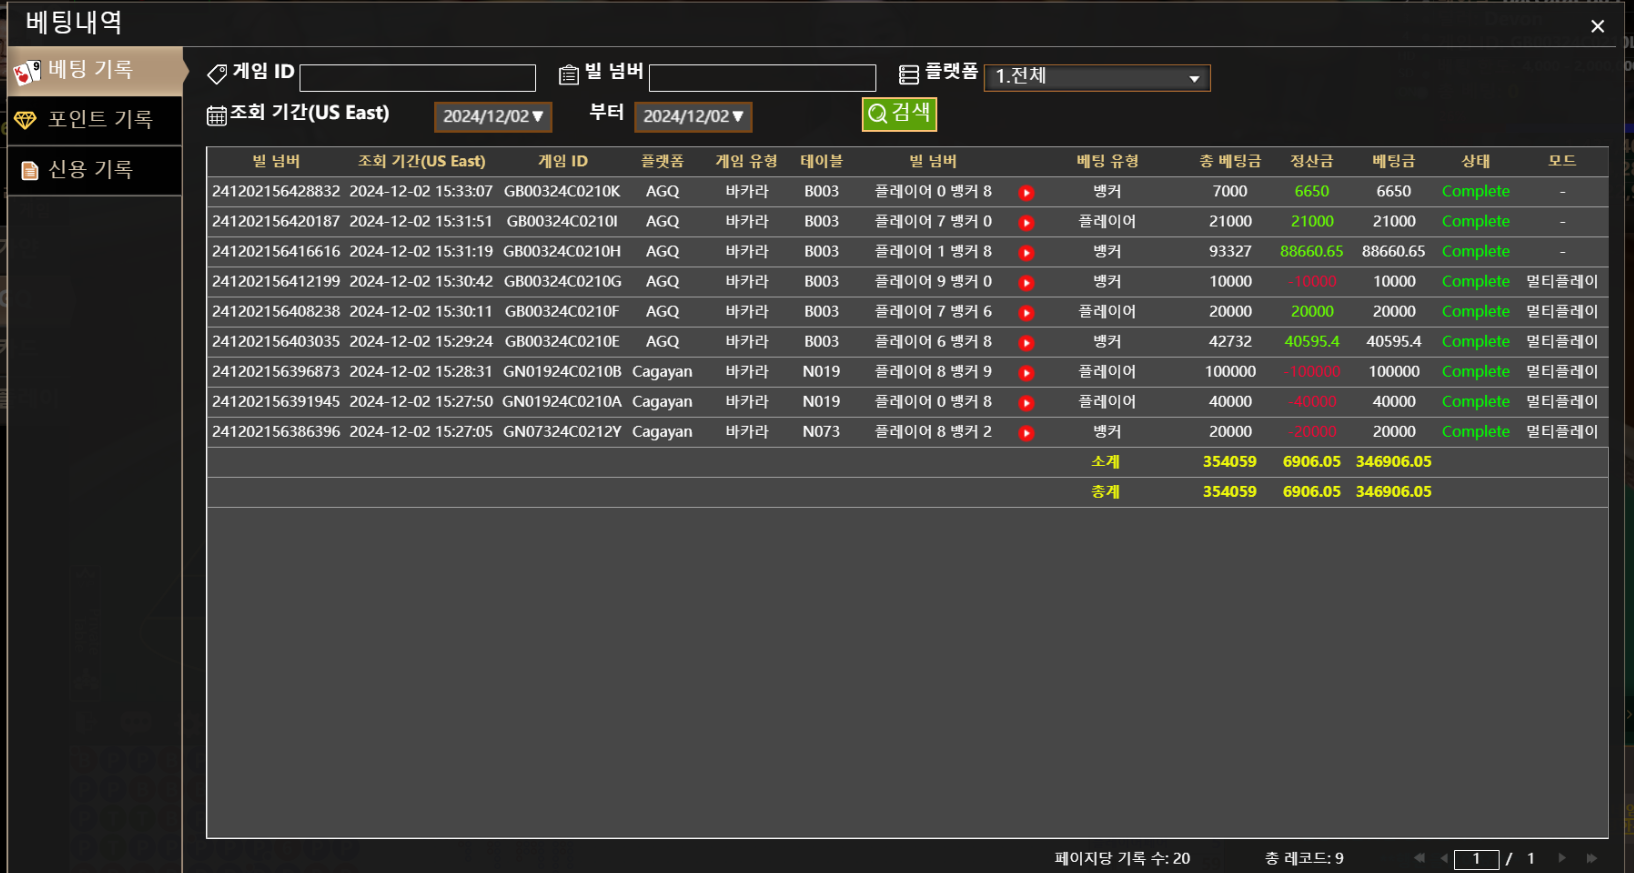
Task: Select game ID GB00324C0210K cell
Action: (x=562, y=191)
